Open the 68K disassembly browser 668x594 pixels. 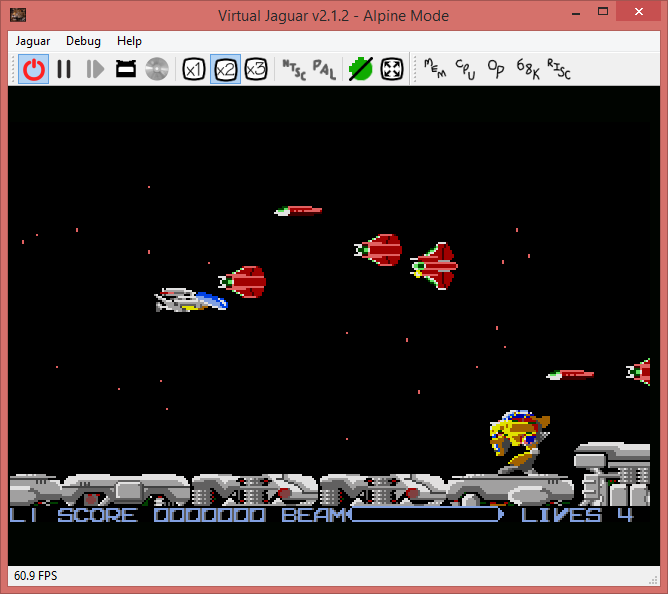point(527,69)
